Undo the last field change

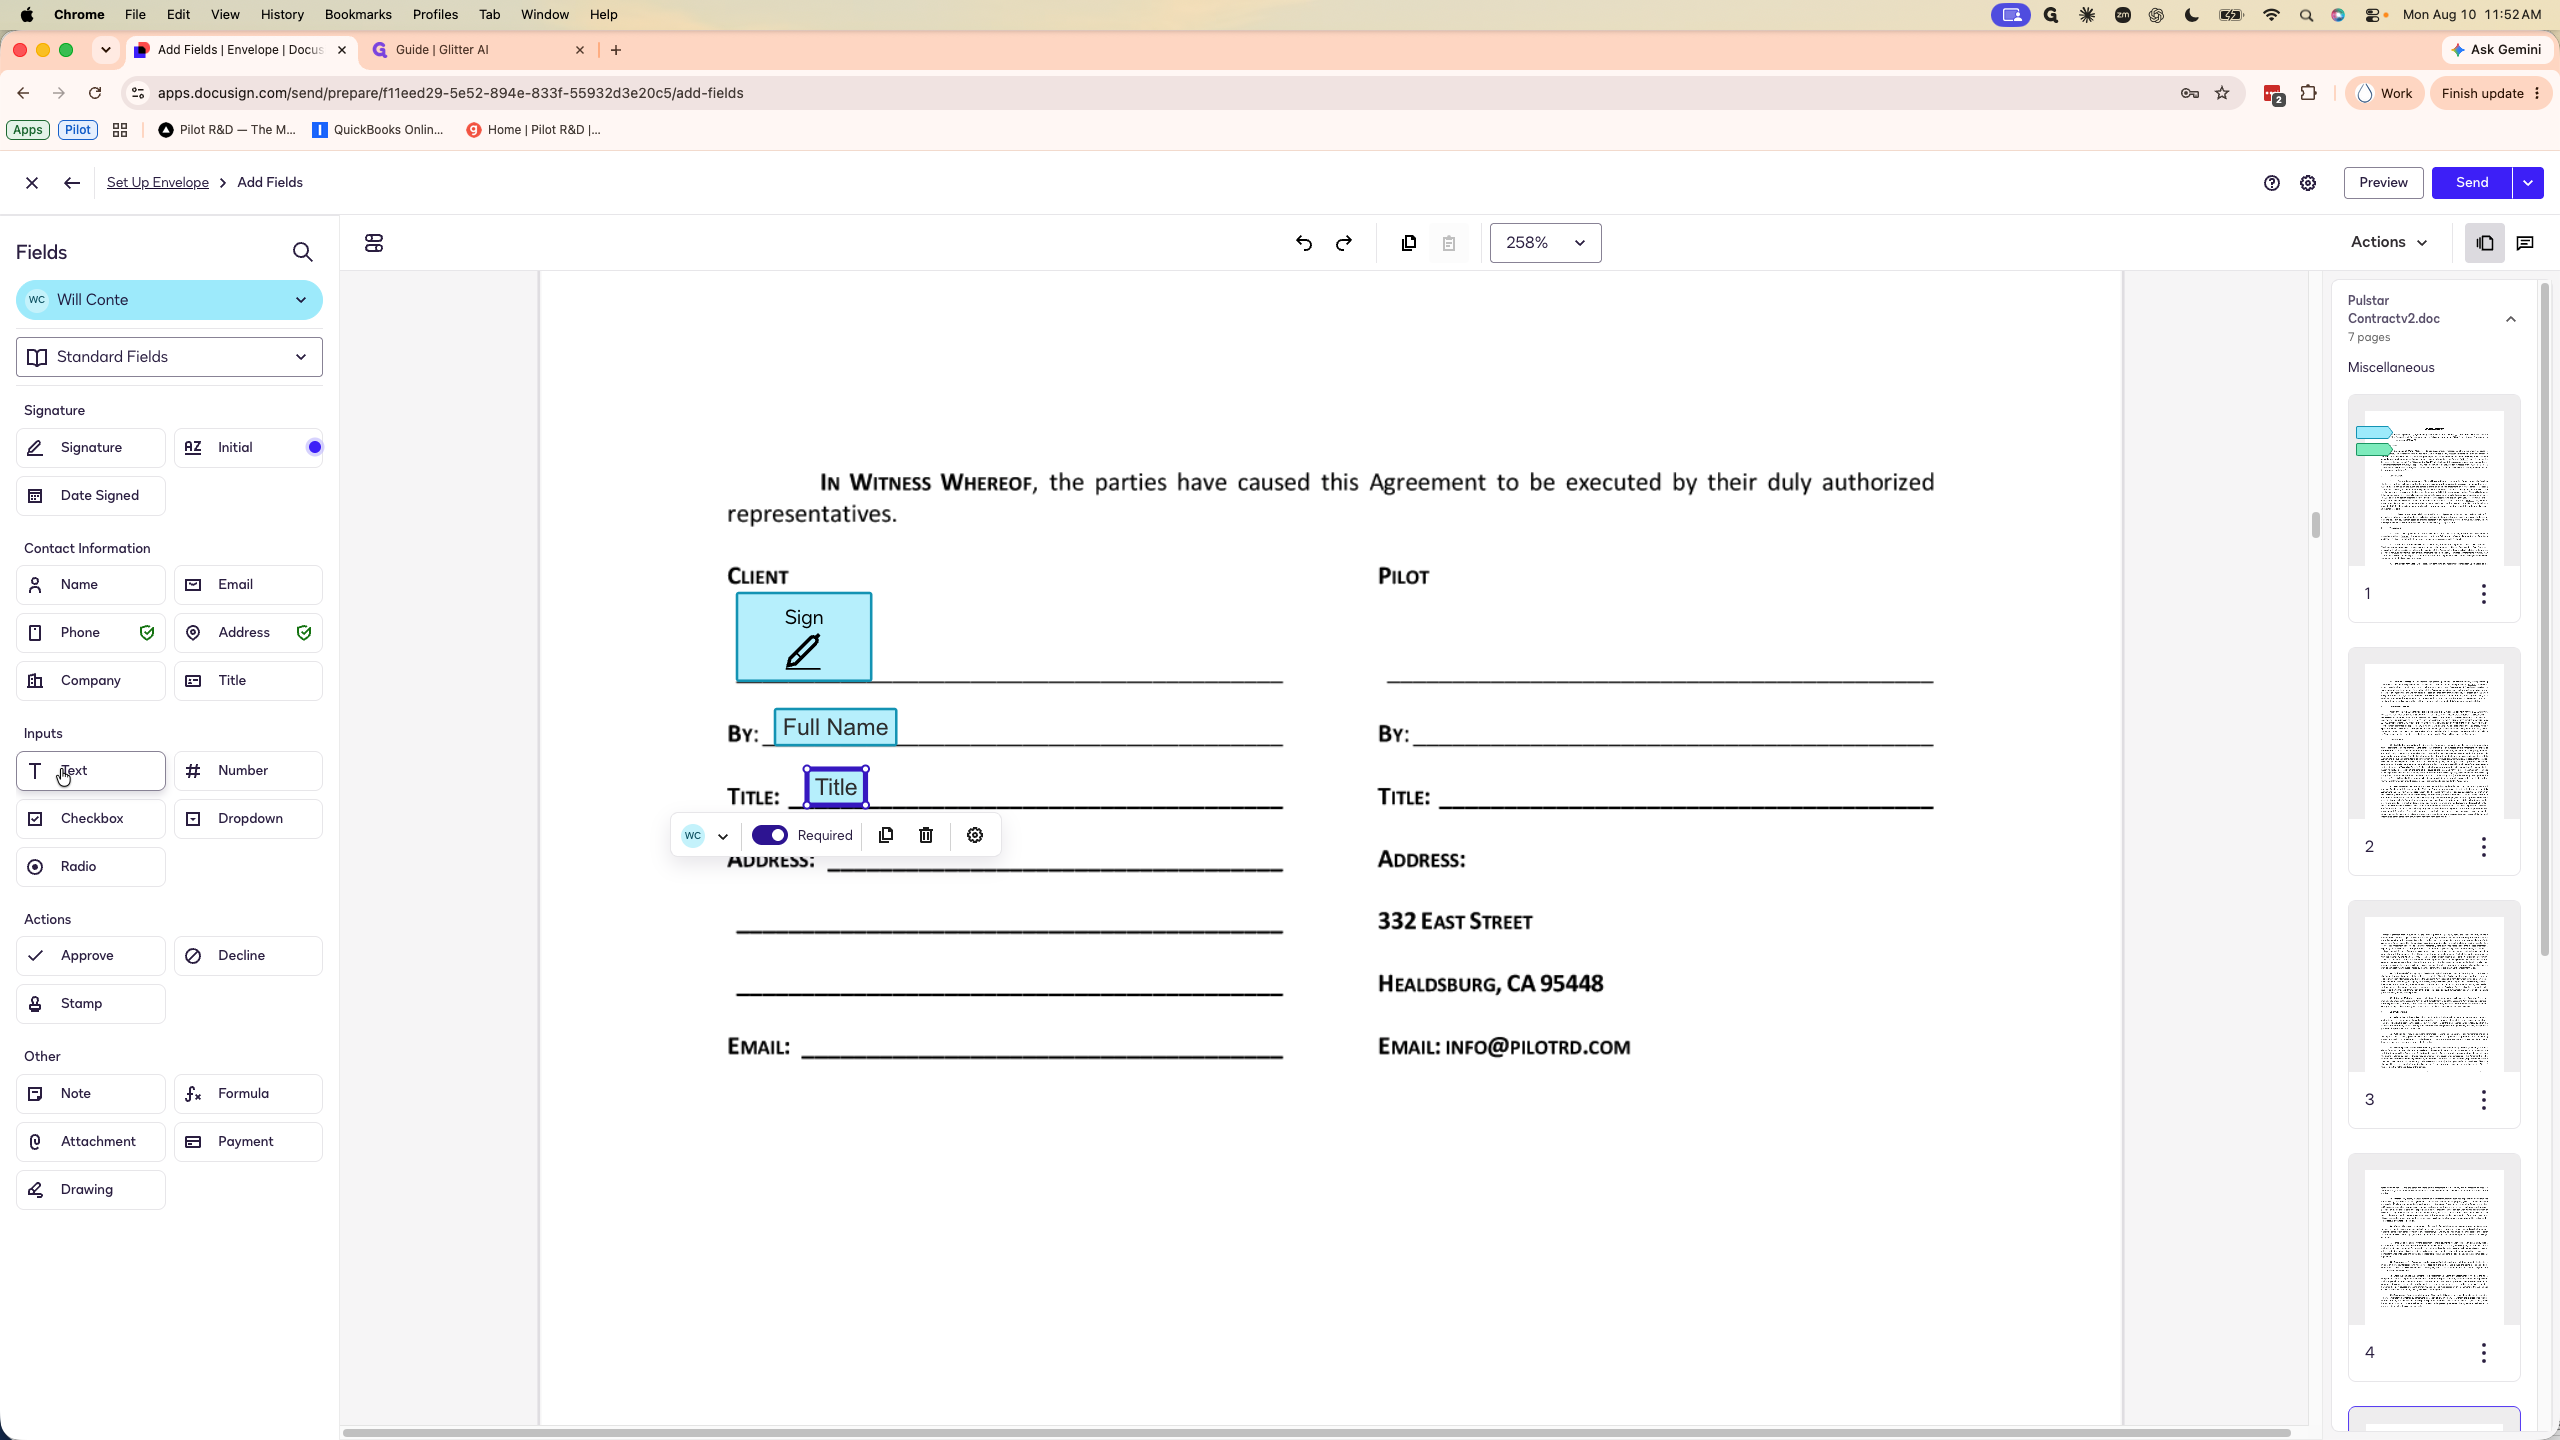1304,243
